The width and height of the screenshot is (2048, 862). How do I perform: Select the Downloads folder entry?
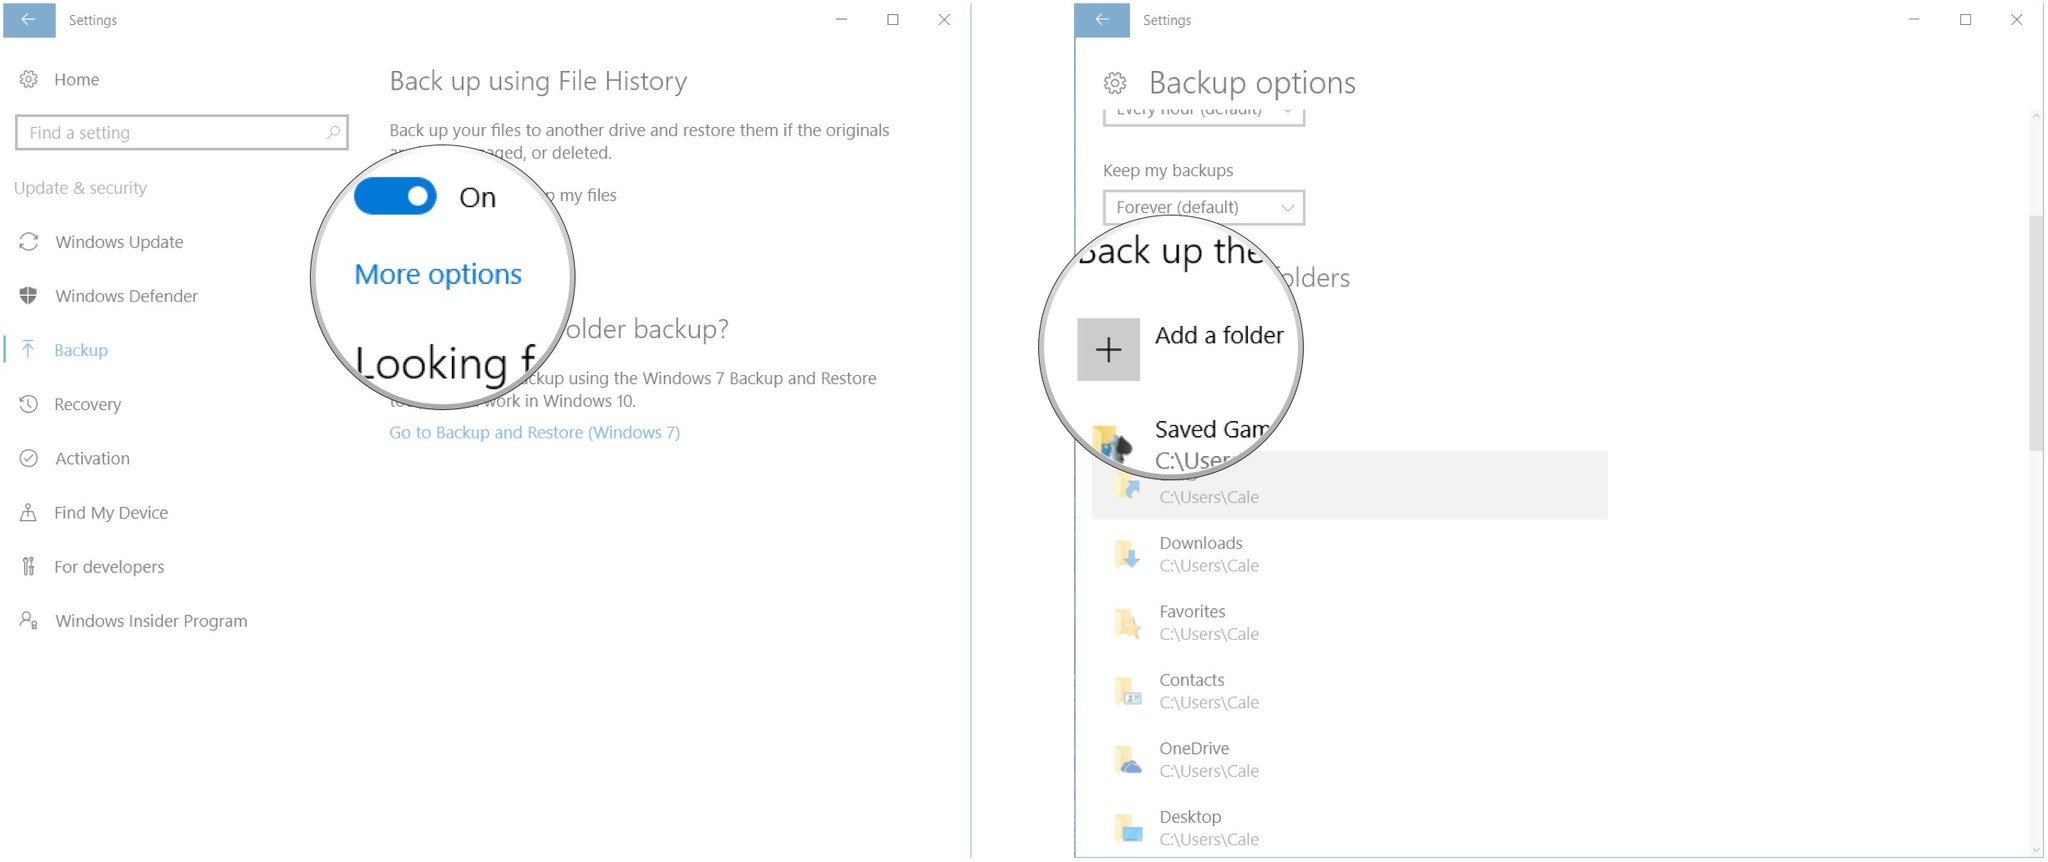[1200, 554]
